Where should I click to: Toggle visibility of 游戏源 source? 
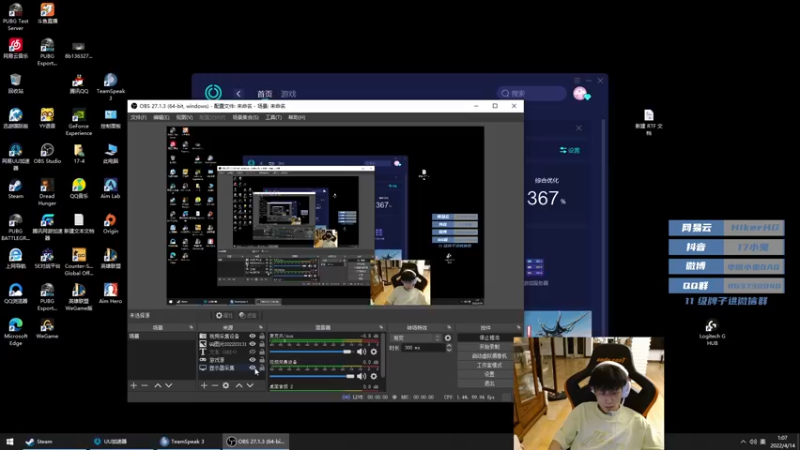252,360
